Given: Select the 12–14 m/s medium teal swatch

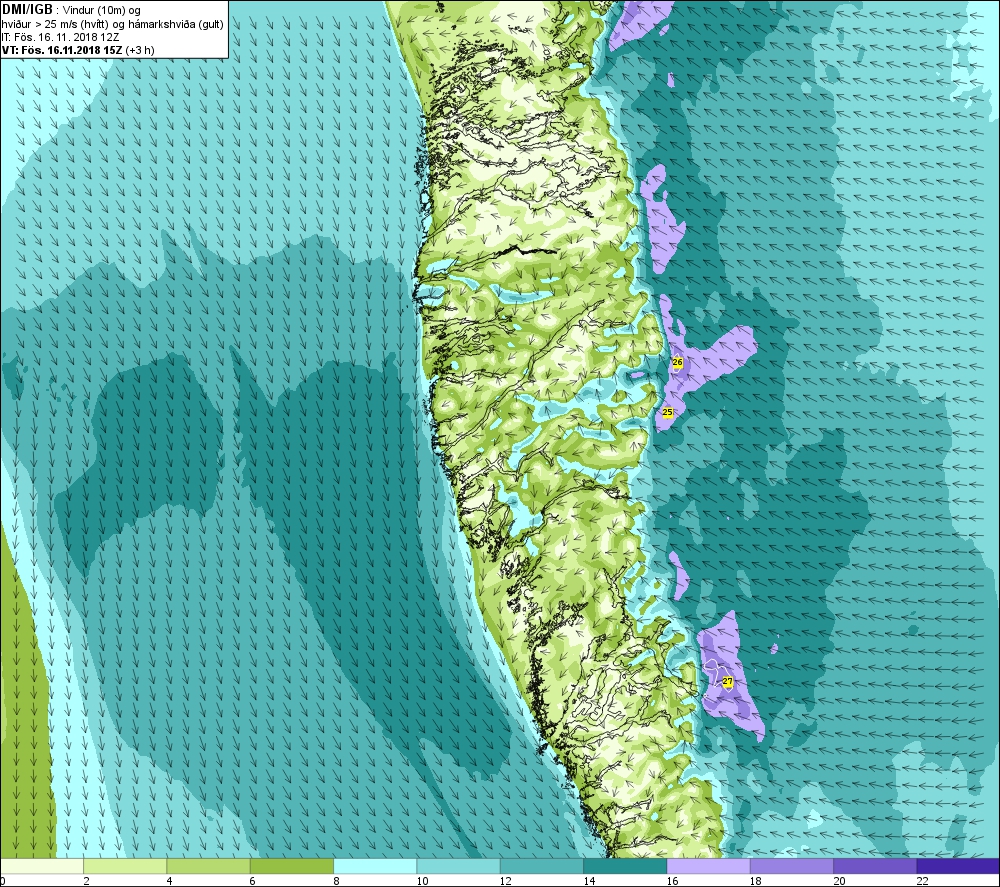Looking at the screenshot, I should click(541, 866).
